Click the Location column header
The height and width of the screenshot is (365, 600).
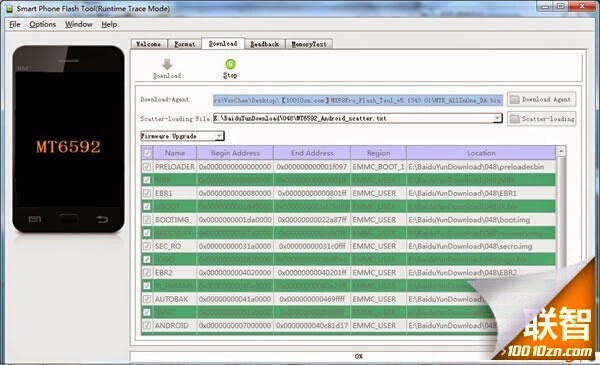[481, 153]
